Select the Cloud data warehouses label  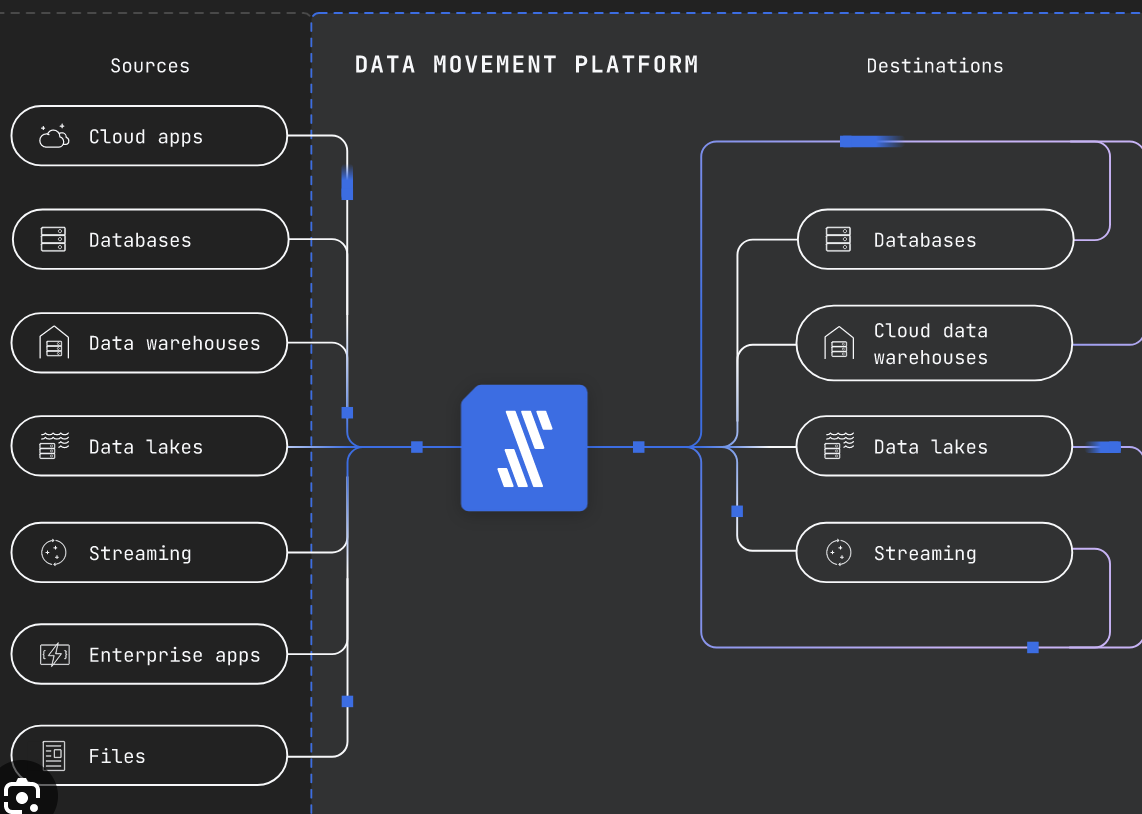pos(931,344)
